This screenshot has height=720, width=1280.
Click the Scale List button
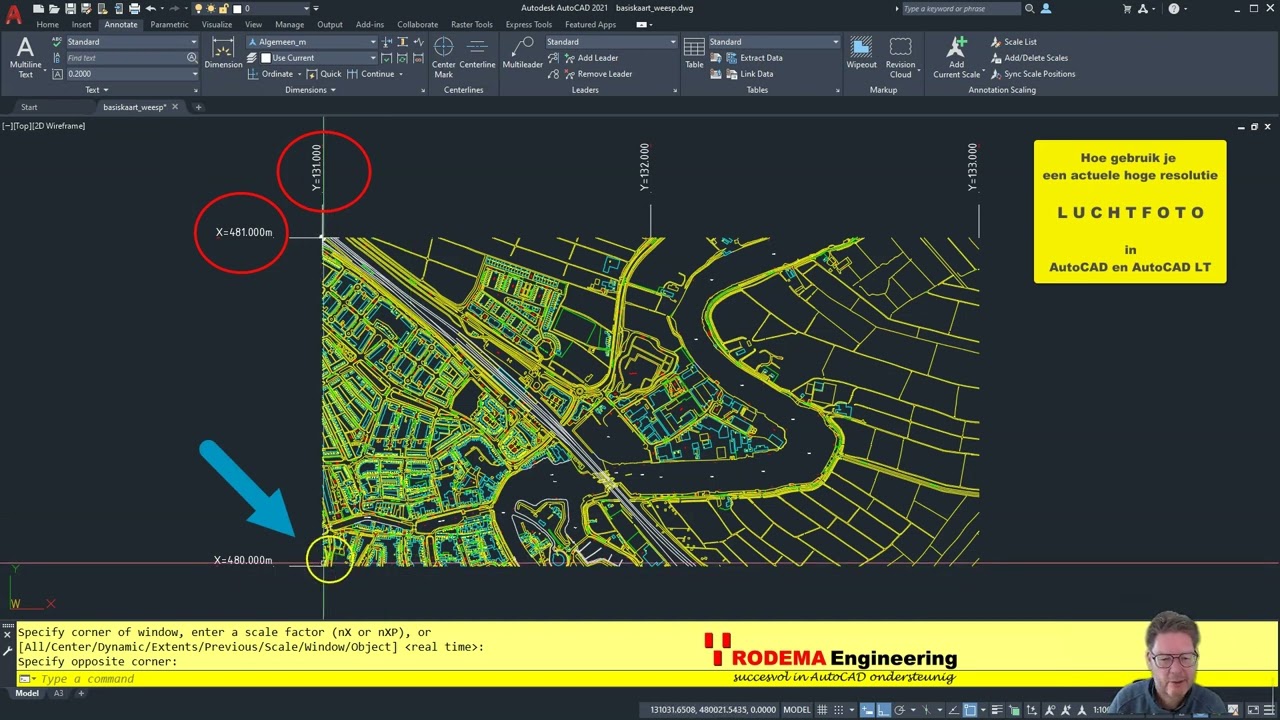1013,42
